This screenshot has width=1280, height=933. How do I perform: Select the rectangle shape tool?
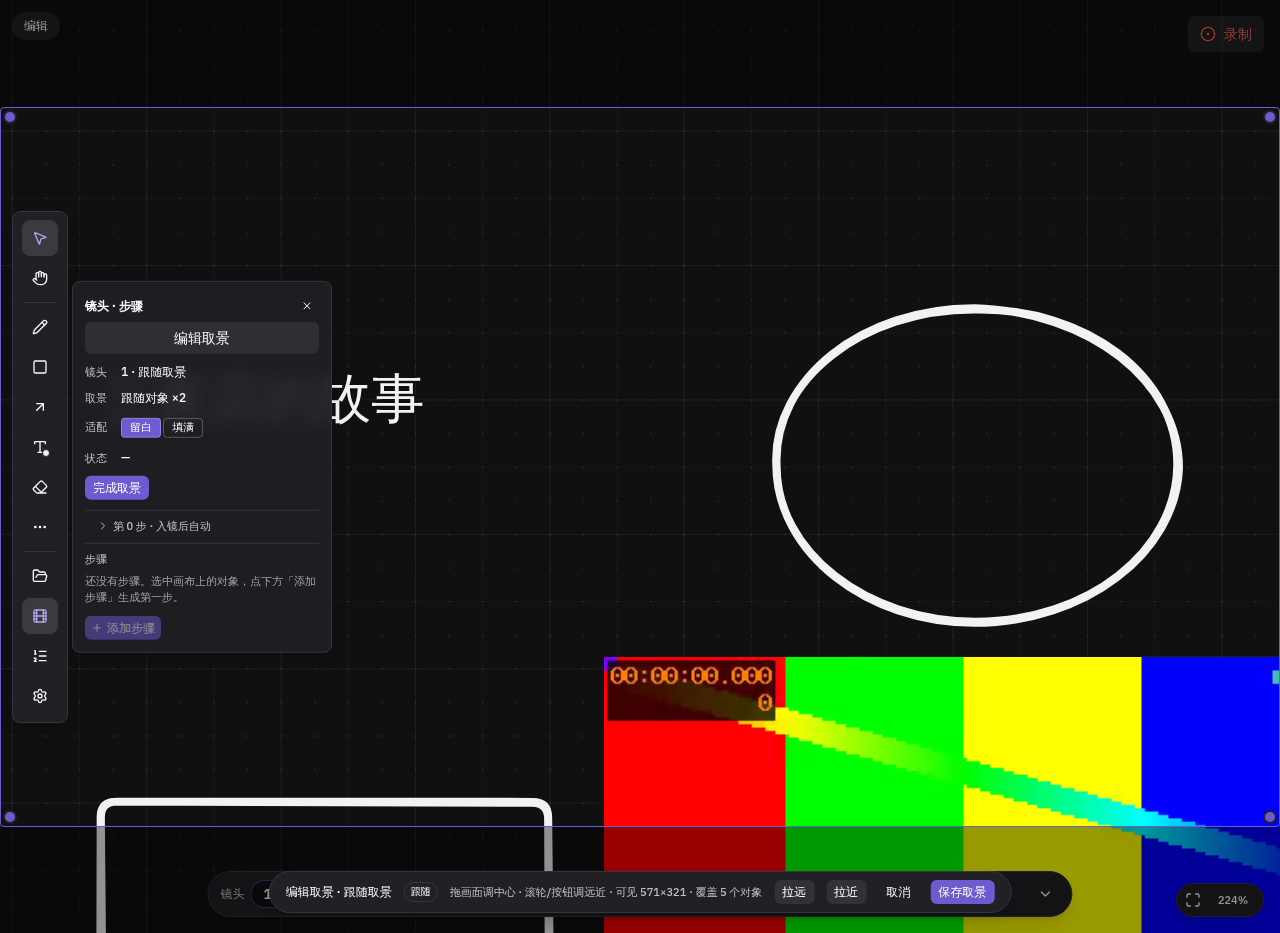(x=40, y=367)
